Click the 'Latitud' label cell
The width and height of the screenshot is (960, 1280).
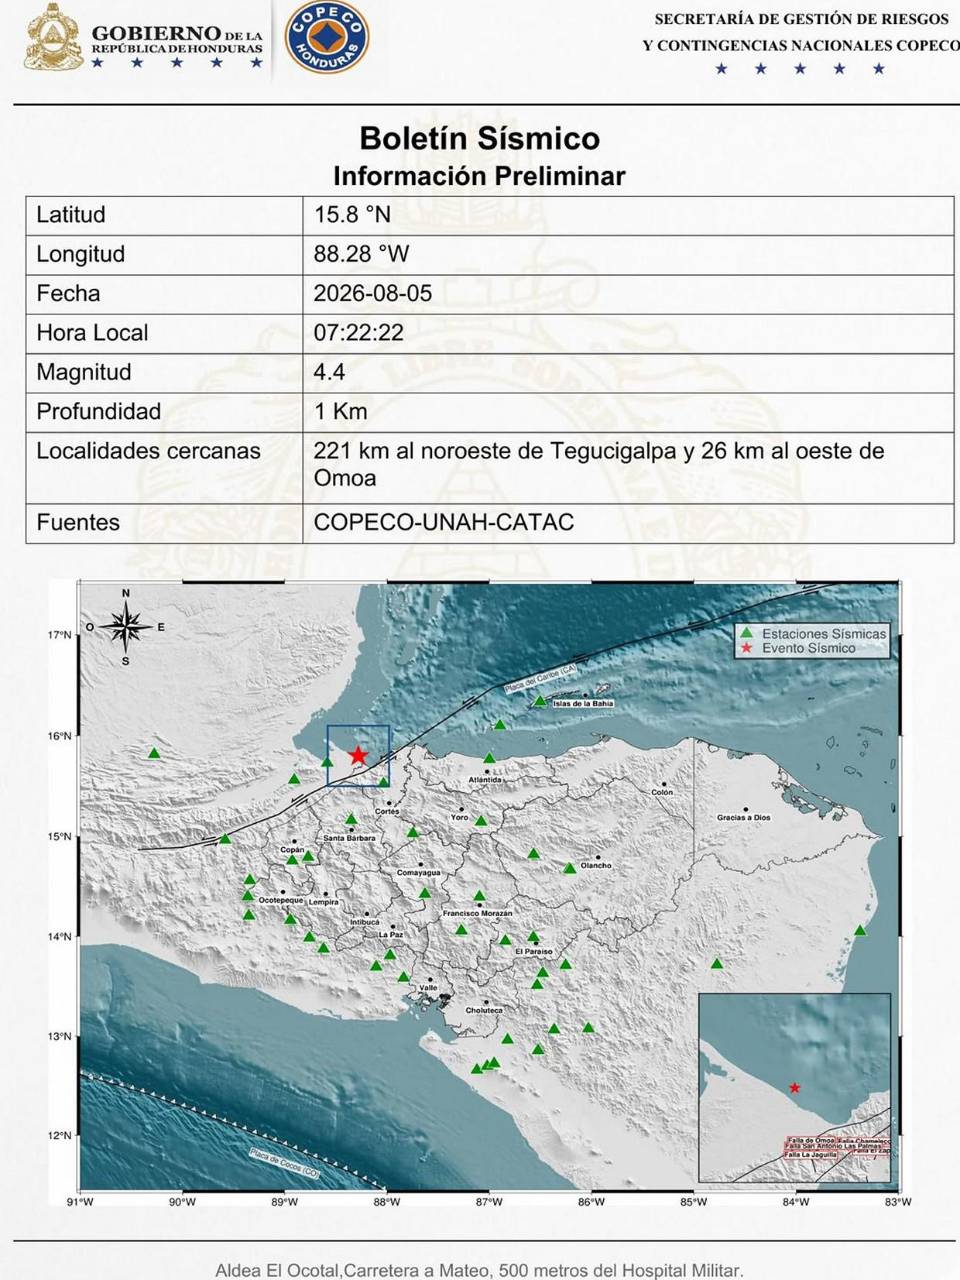coord(164,215)
